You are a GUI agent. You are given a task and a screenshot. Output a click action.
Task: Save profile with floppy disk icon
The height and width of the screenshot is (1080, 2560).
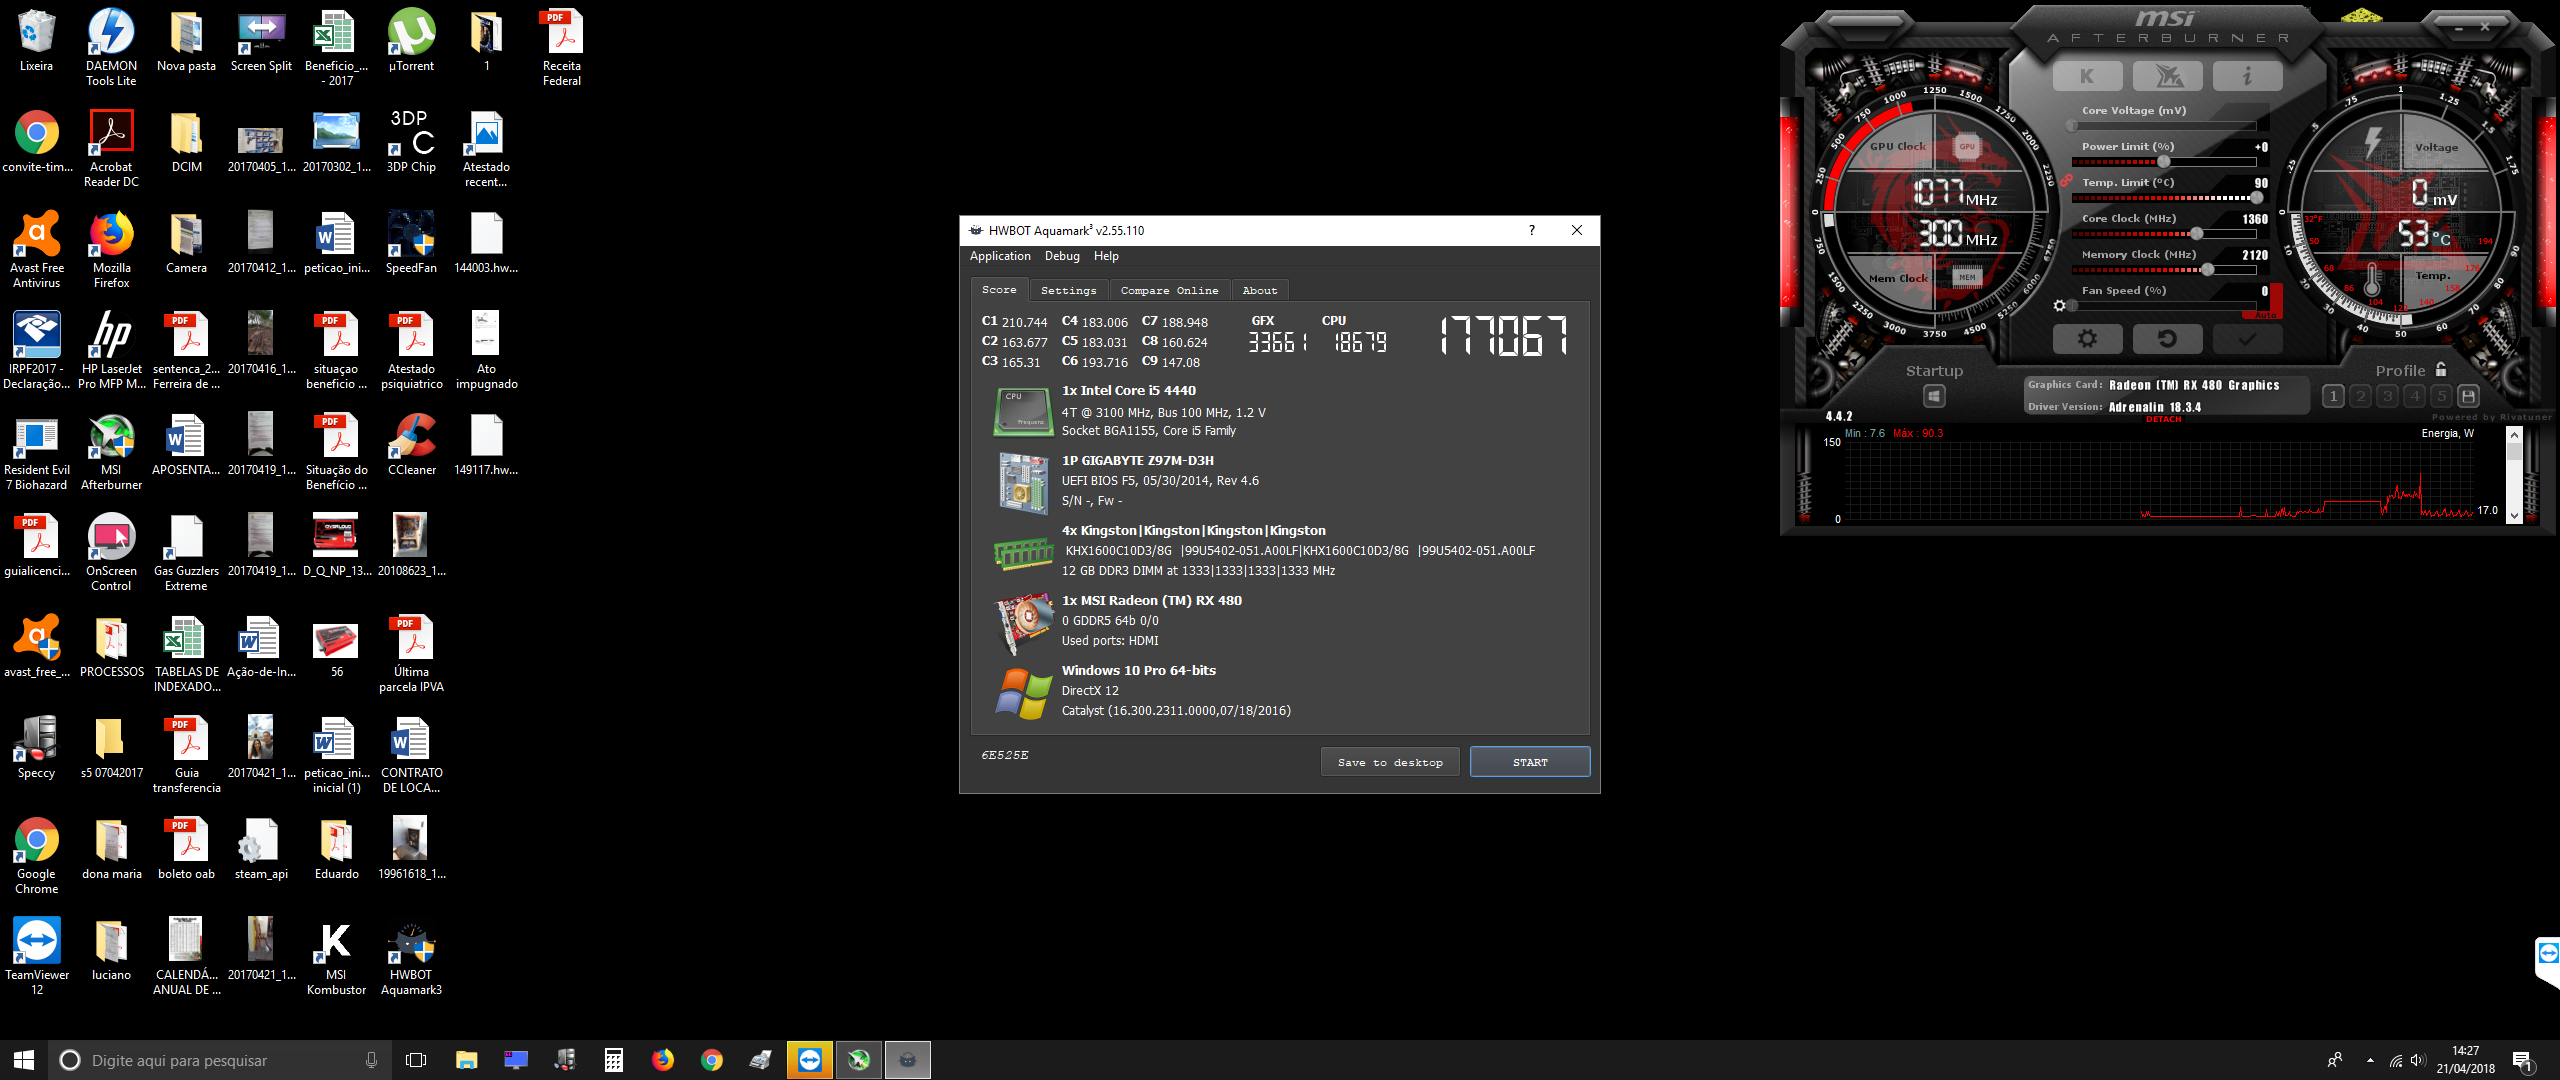[2468, 396]
